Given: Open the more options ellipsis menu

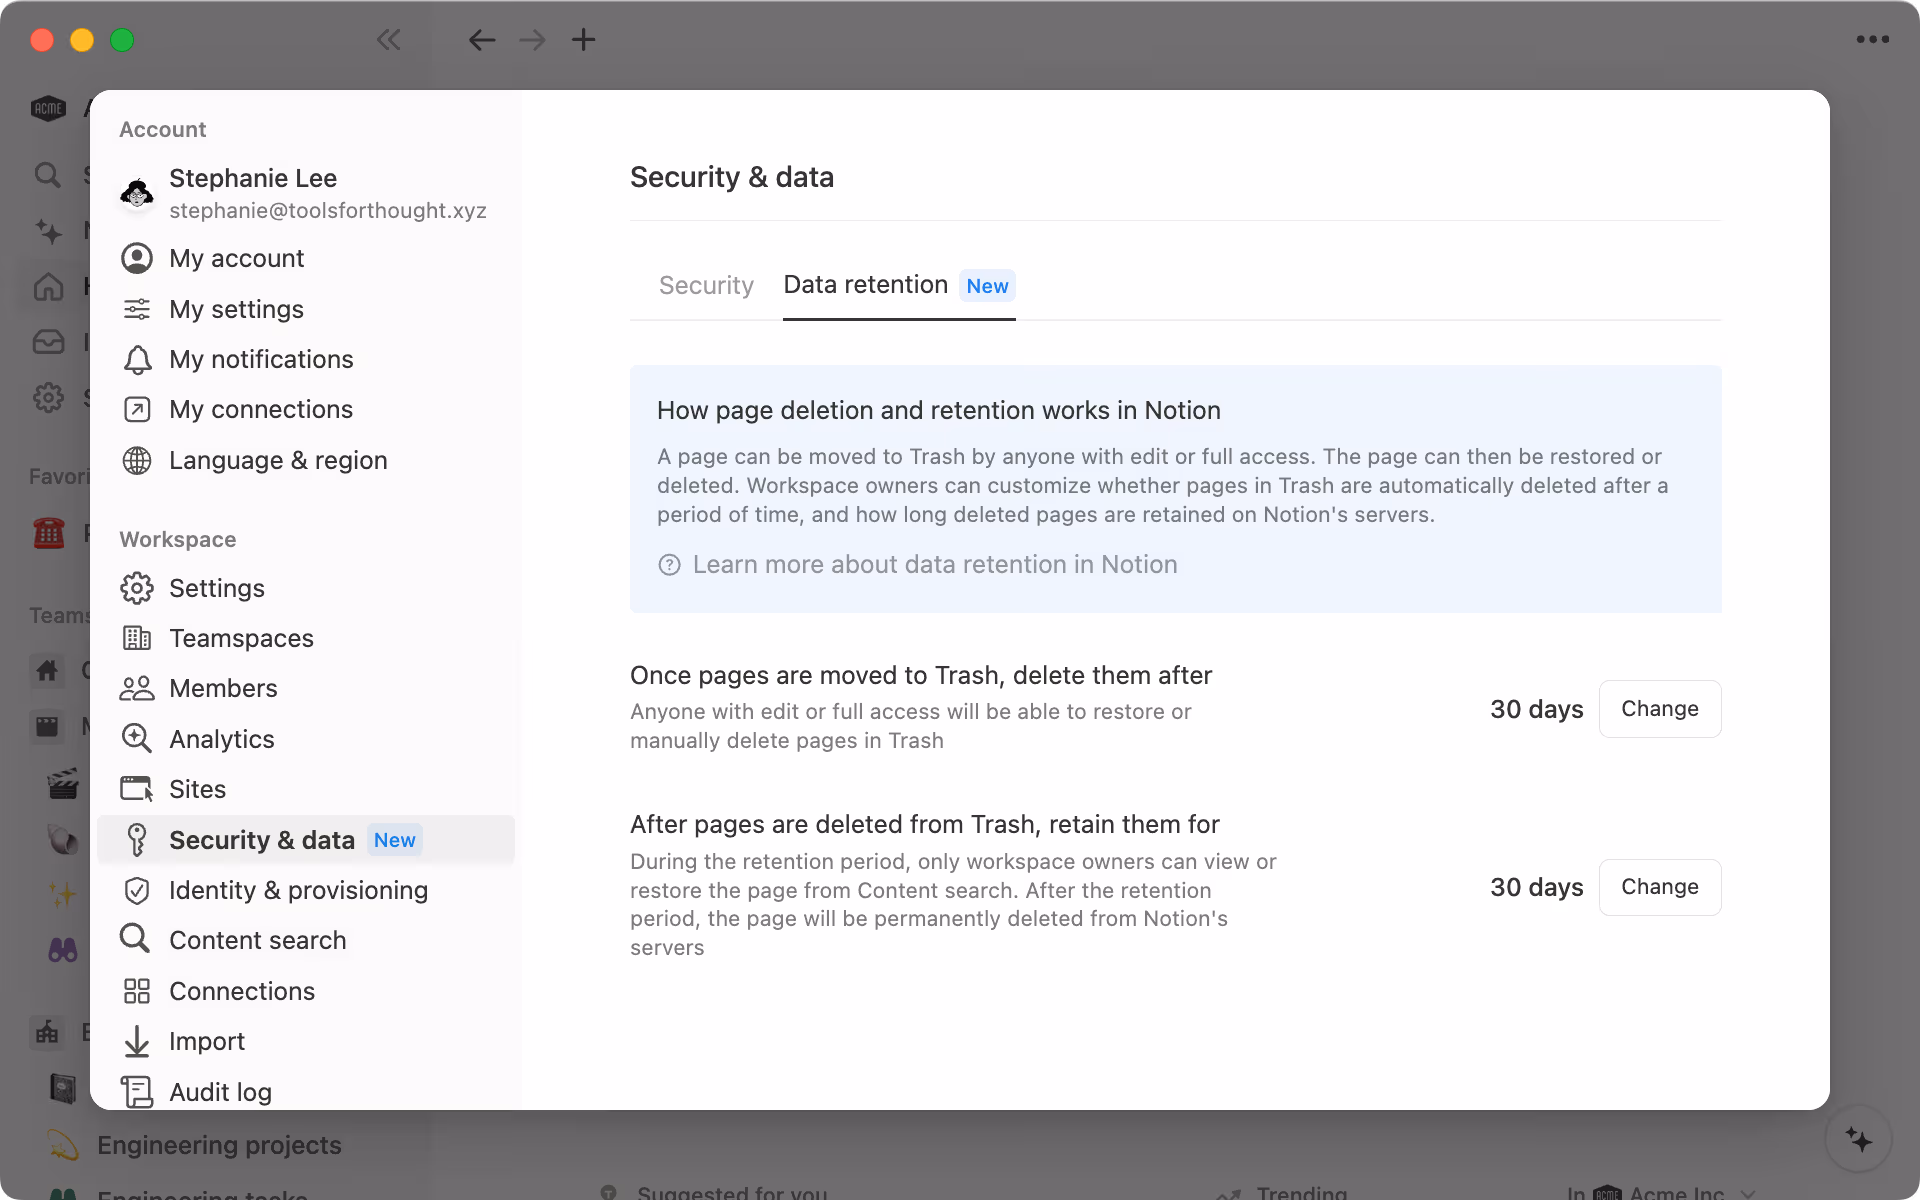Looking at the screenshot, I should tap(1874, 40).
